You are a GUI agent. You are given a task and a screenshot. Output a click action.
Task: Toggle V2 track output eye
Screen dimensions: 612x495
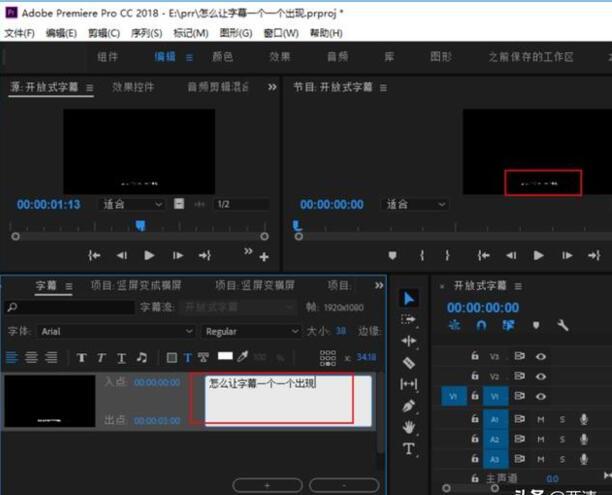pyautogui.click(x=541, y=376)
